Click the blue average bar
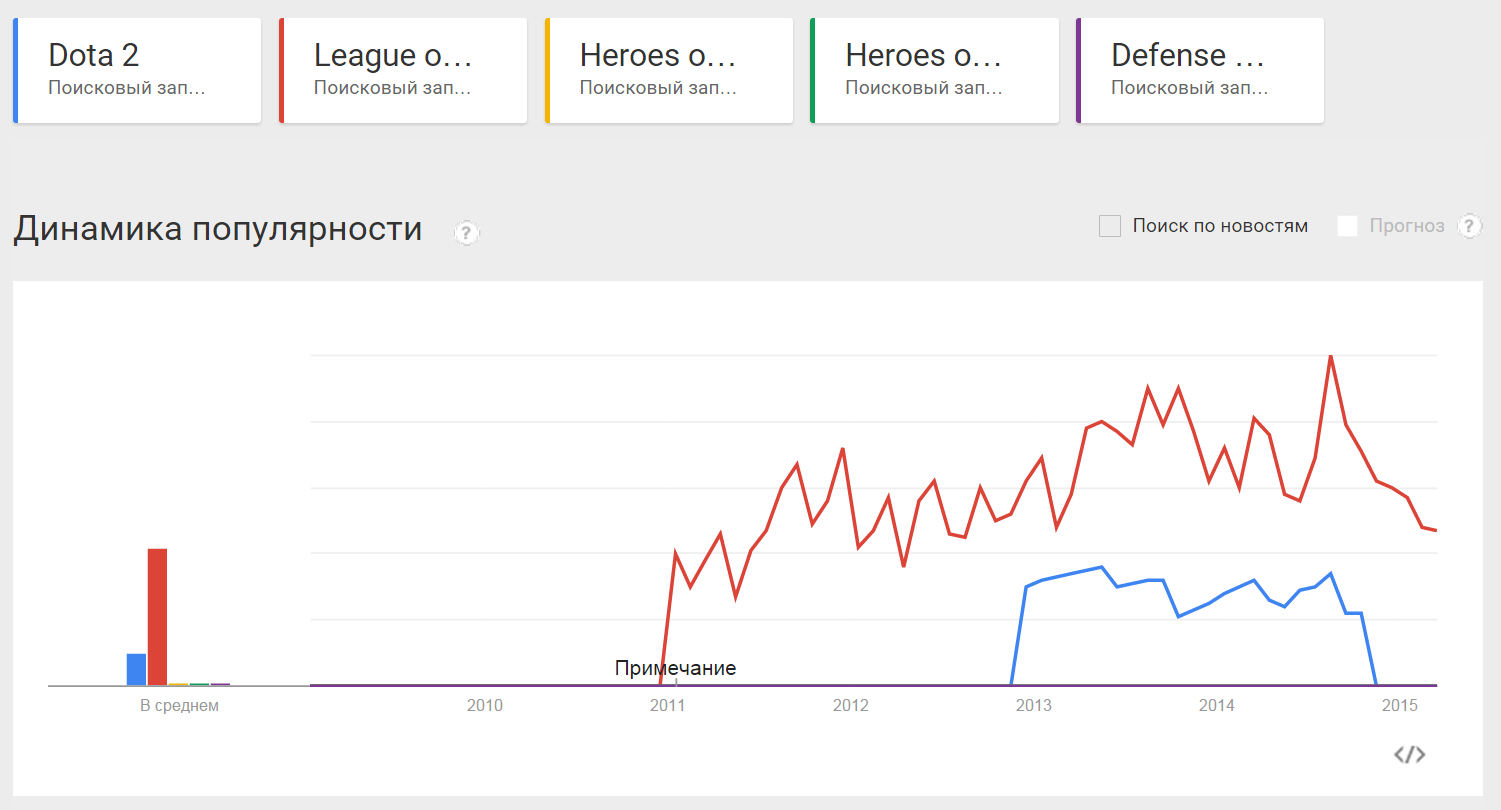The height and width of the screenshot is (810, 1501). coord(136,670)
